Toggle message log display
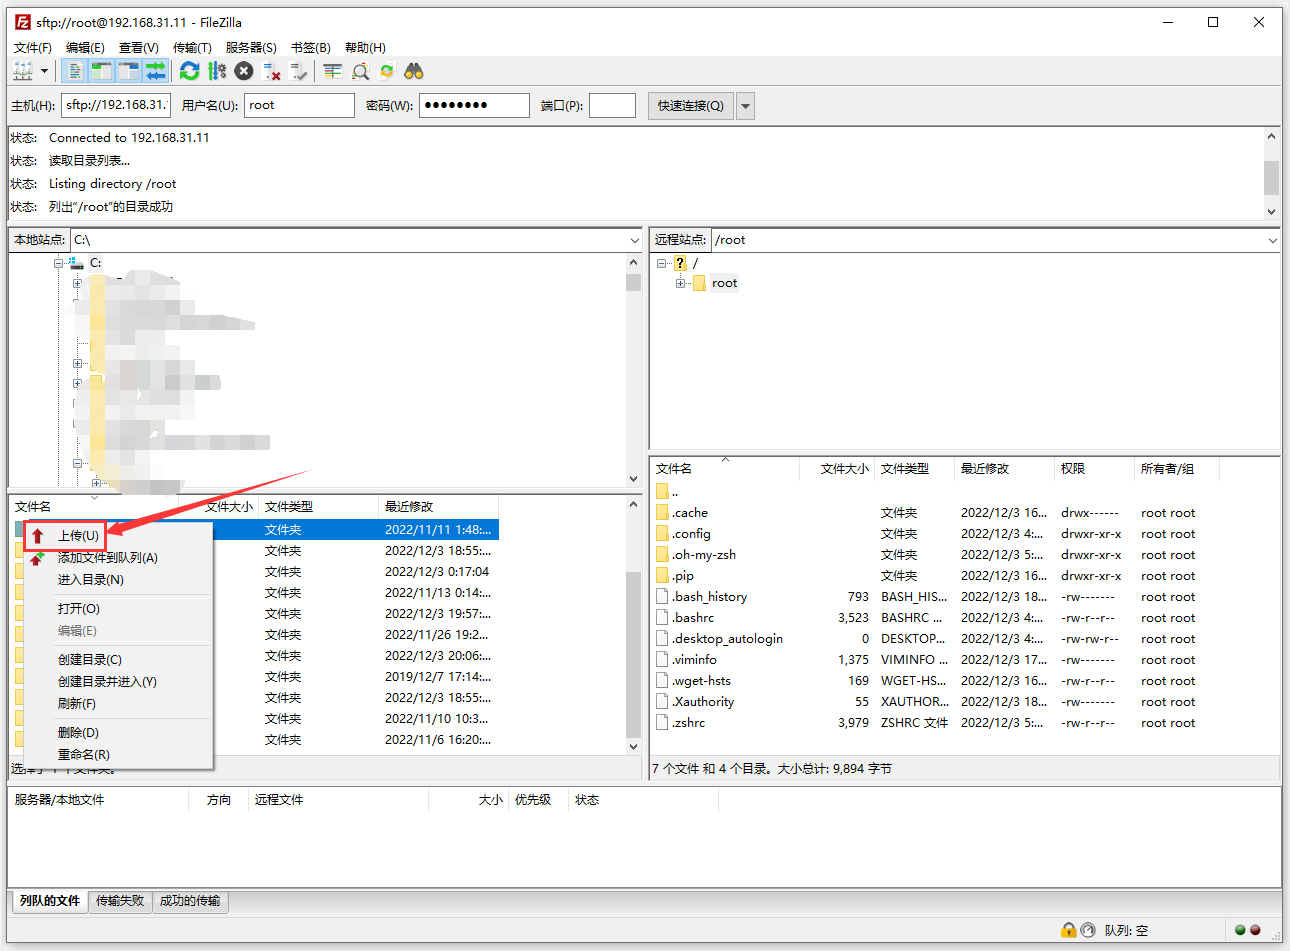The height and width of the screenshot is (951, 1290). coord(75,71)
